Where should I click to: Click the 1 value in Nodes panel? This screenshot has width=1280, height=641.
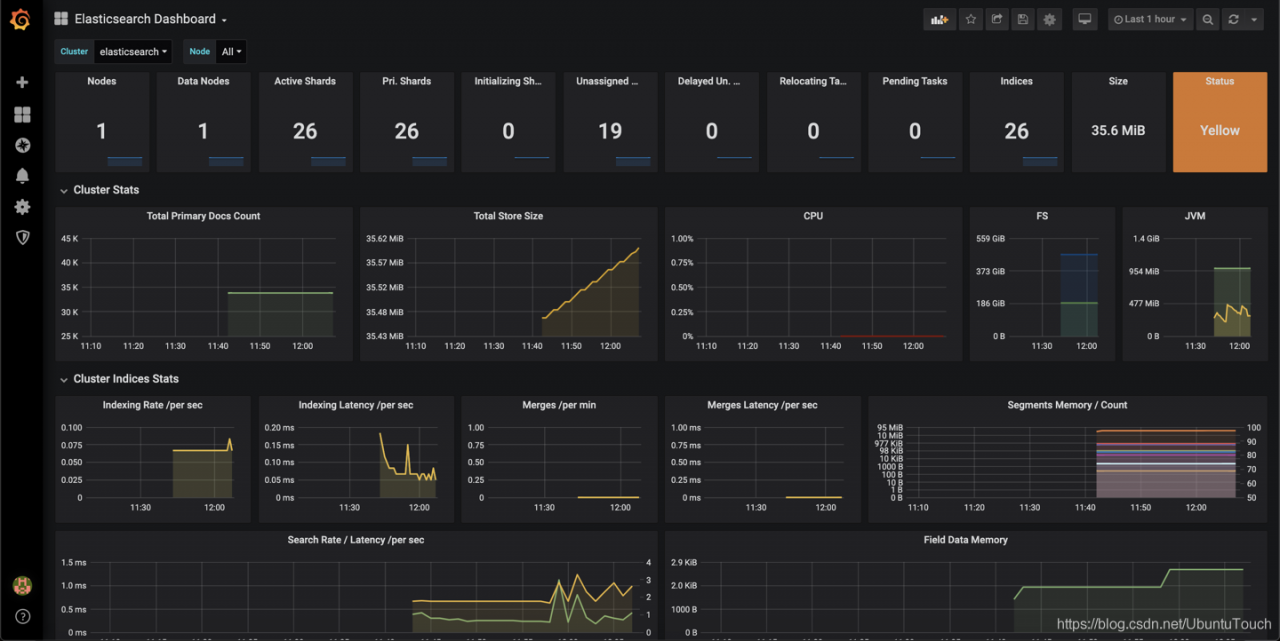point(102,131)
